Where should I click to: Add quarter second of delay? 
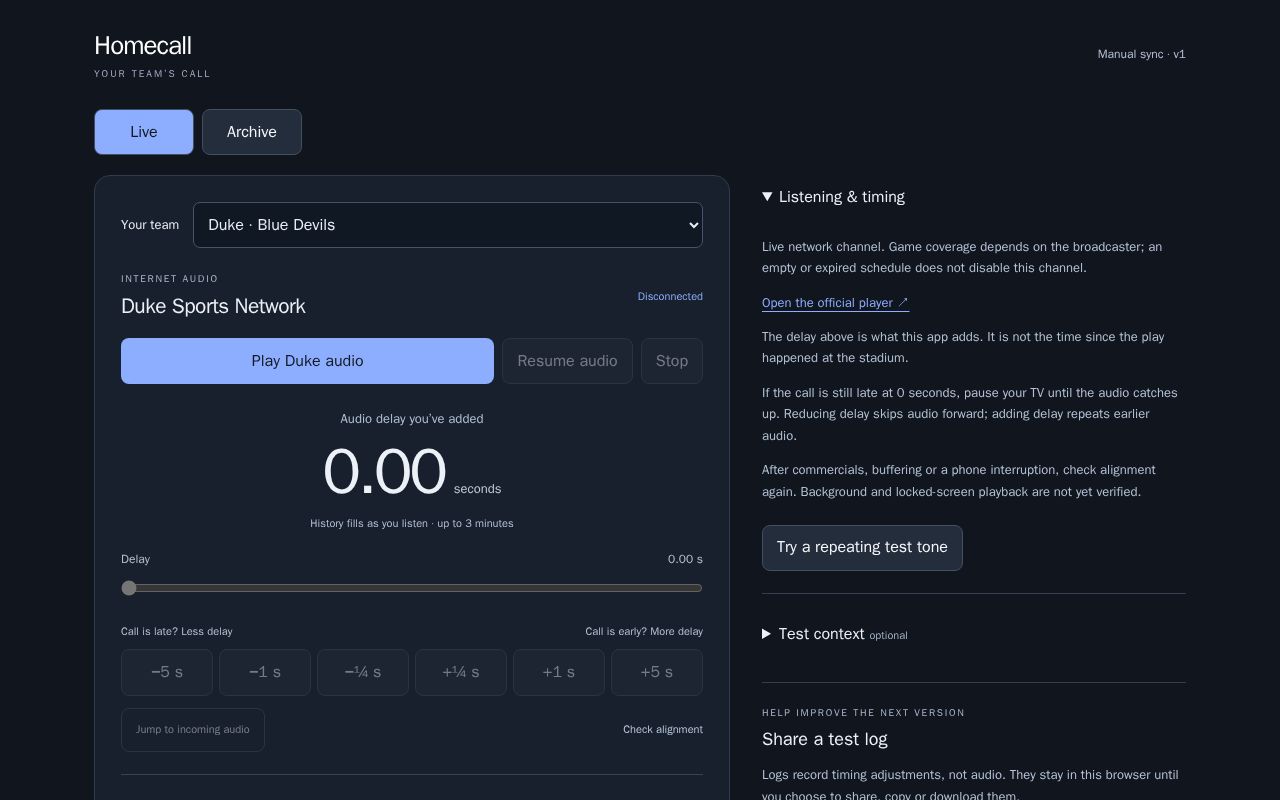[x=461, y=672]
